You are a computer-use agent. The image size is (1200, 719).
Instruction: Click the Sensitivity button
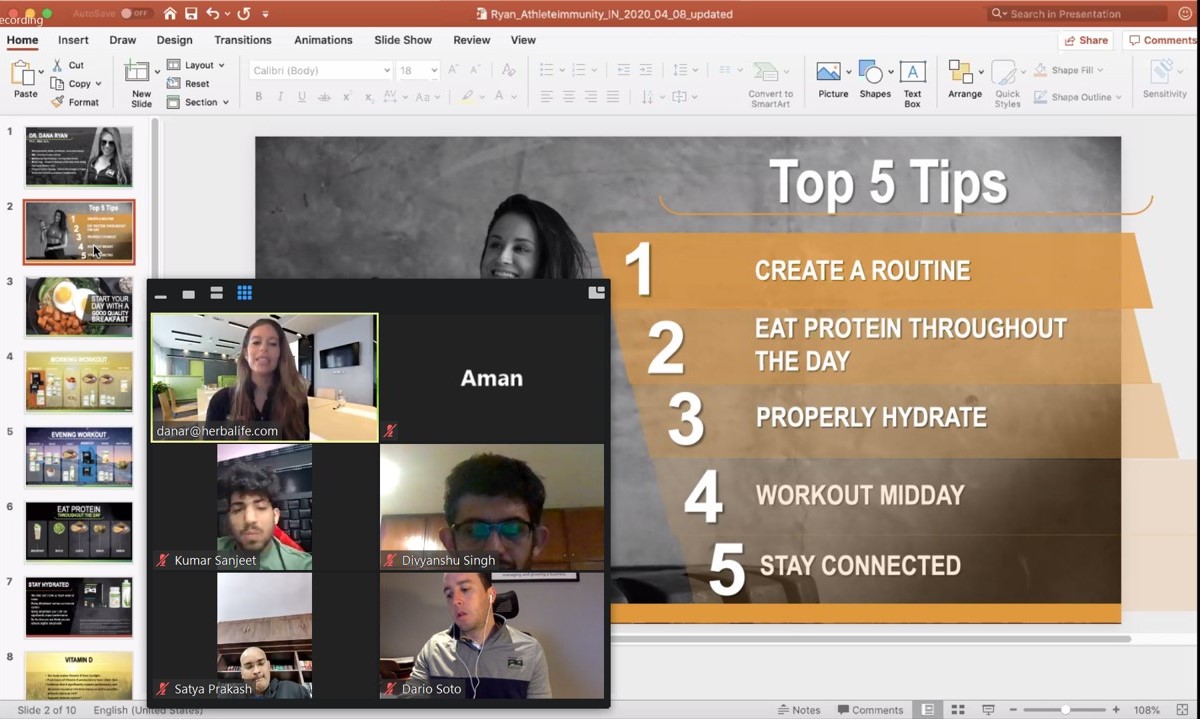pos(1164,80)
